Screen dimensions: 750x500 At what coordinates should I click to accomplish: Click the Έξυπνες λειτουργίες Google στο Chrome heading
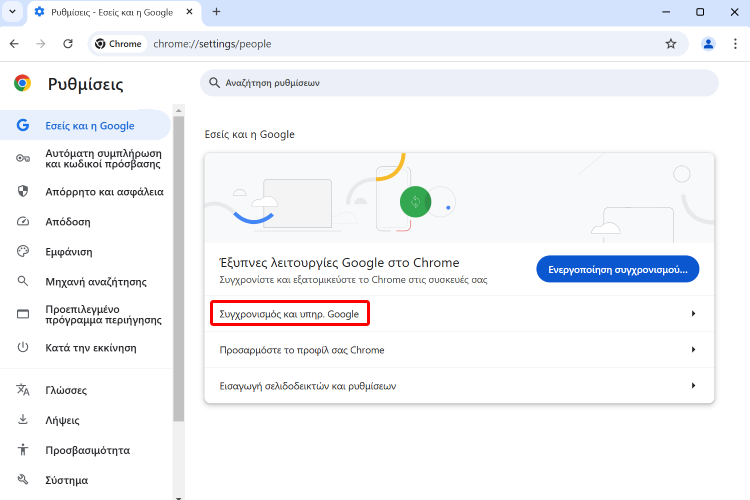tap(339, 263)
